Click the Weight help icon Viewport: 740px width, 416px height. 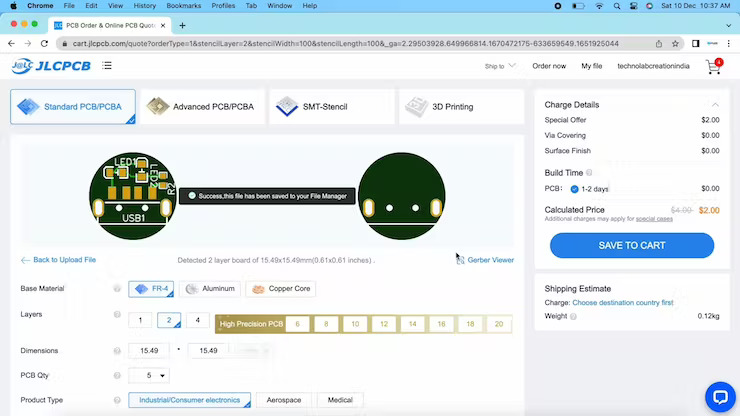573,316
